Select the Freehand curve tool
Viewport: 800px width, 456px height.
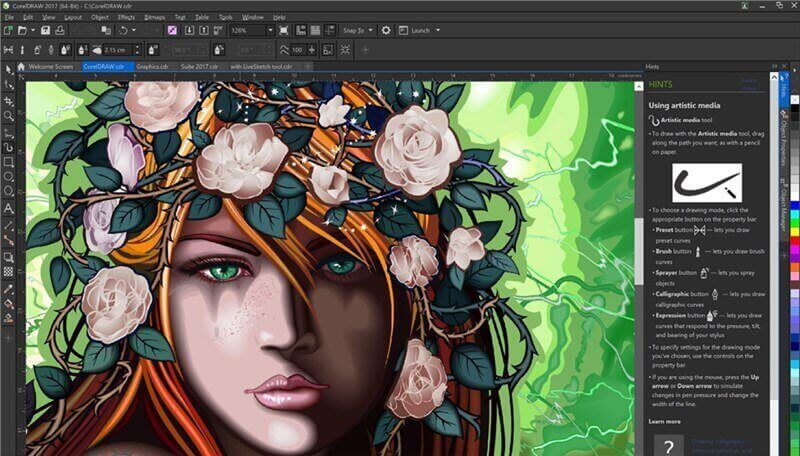tap(8, 133)
